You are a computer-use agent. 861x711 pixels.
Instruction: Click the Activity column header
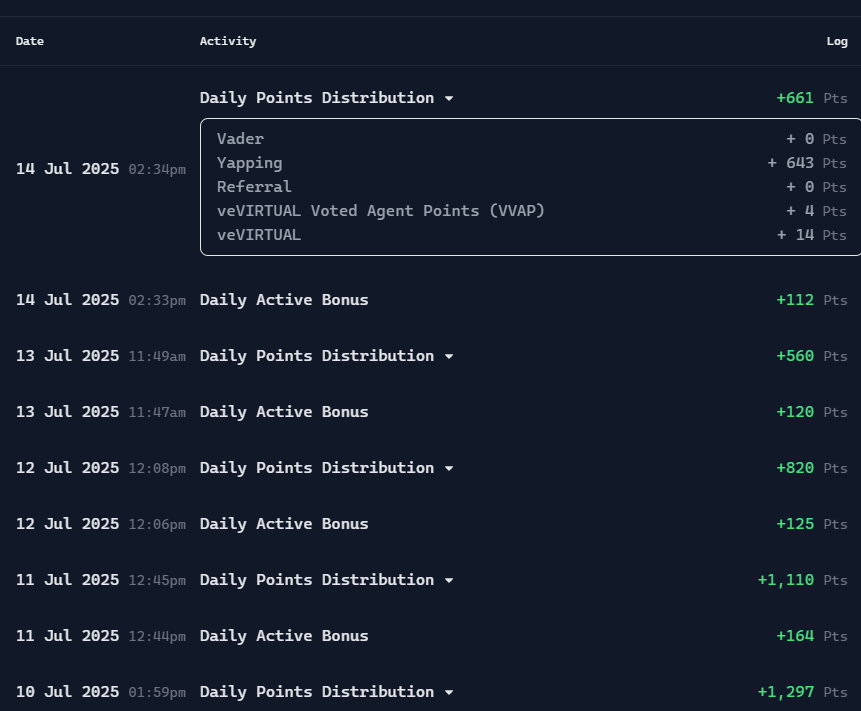pos(228,41)
